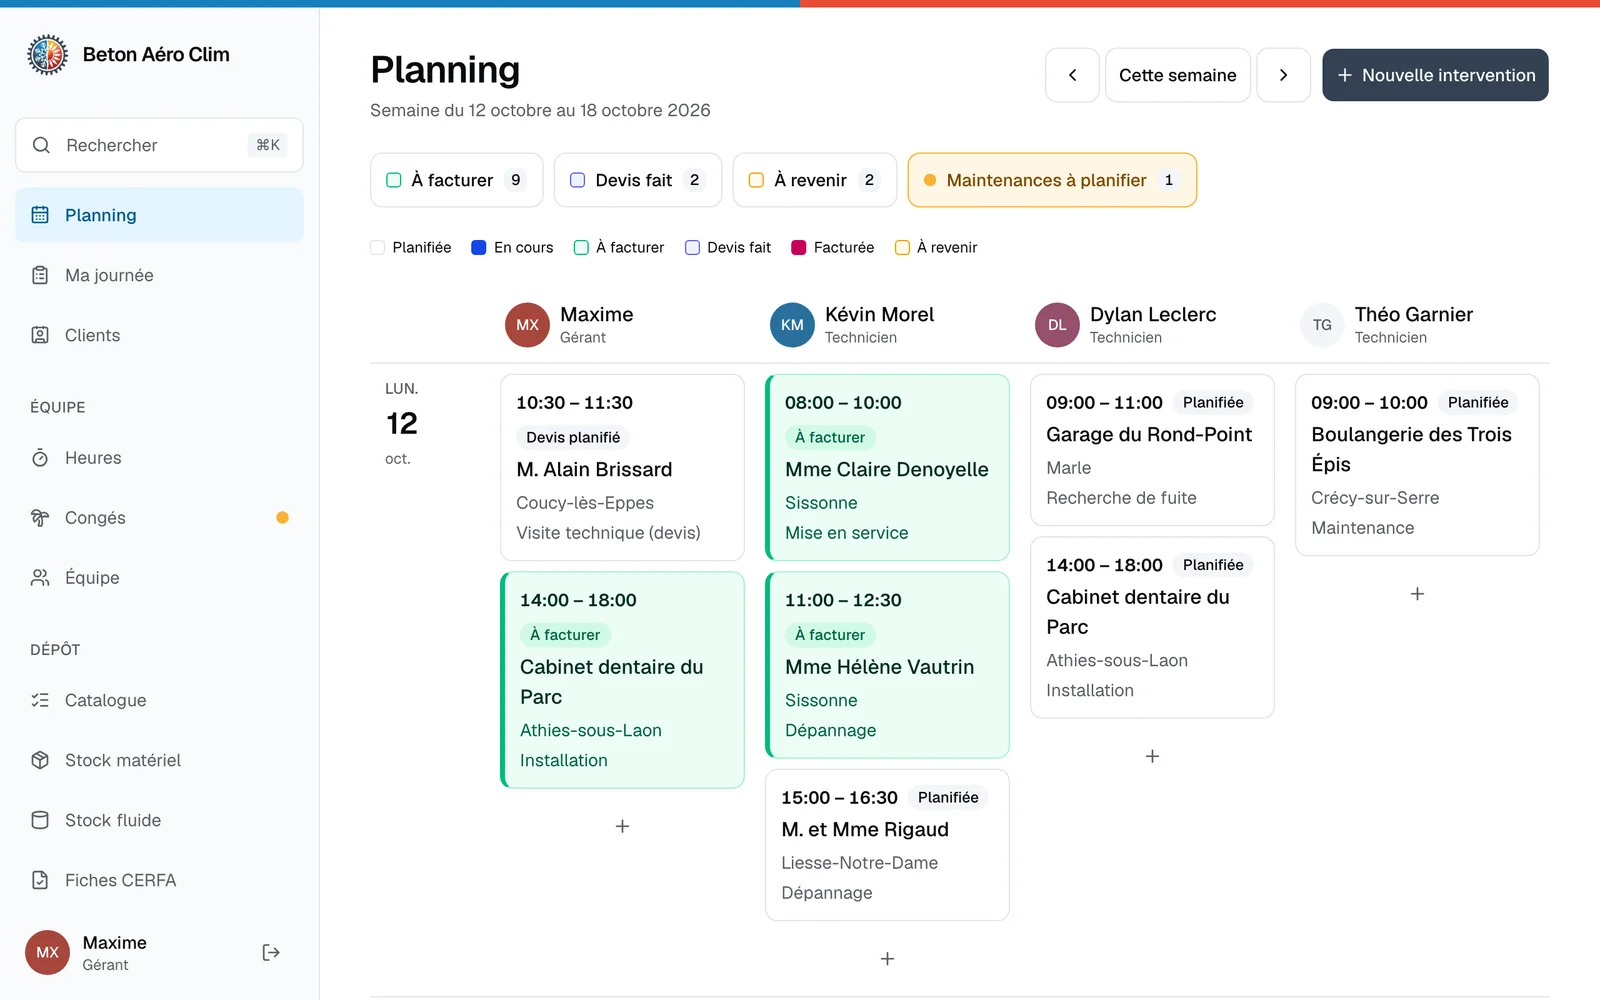1600x1000 pixels.
Task: Toggle the À facturer filter chip
Action: pyautogui.click(x=457, y=180)
